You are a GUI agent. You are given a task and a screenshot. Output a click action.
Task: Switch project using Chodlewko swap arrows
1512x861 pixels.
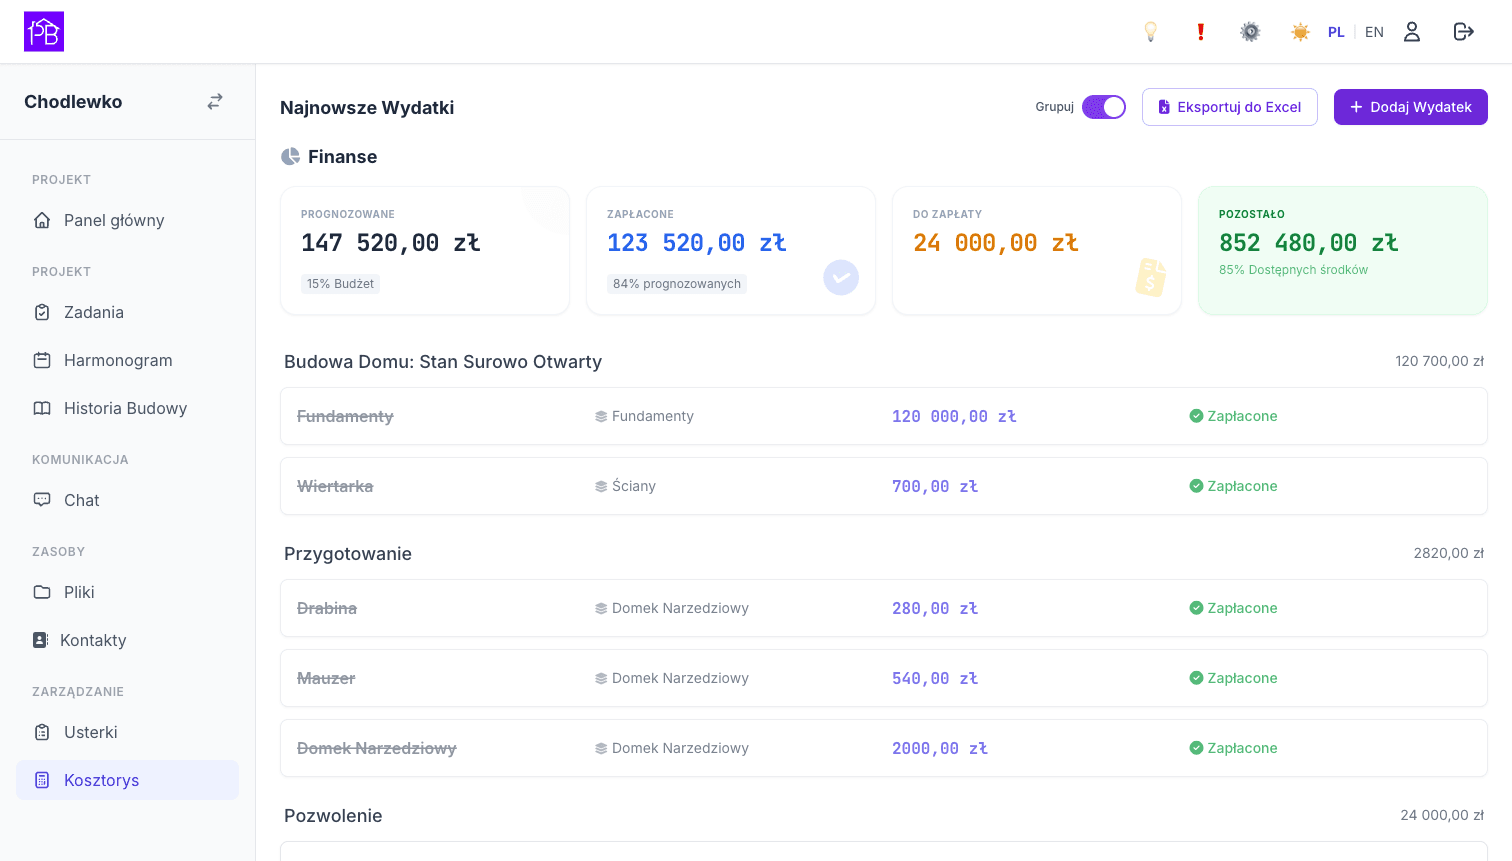[215, 102]
